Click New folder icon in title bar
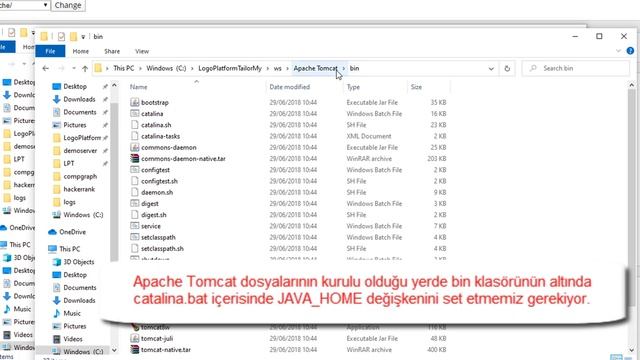This screenshot has height=360, width=640. (x=73, y=37)
